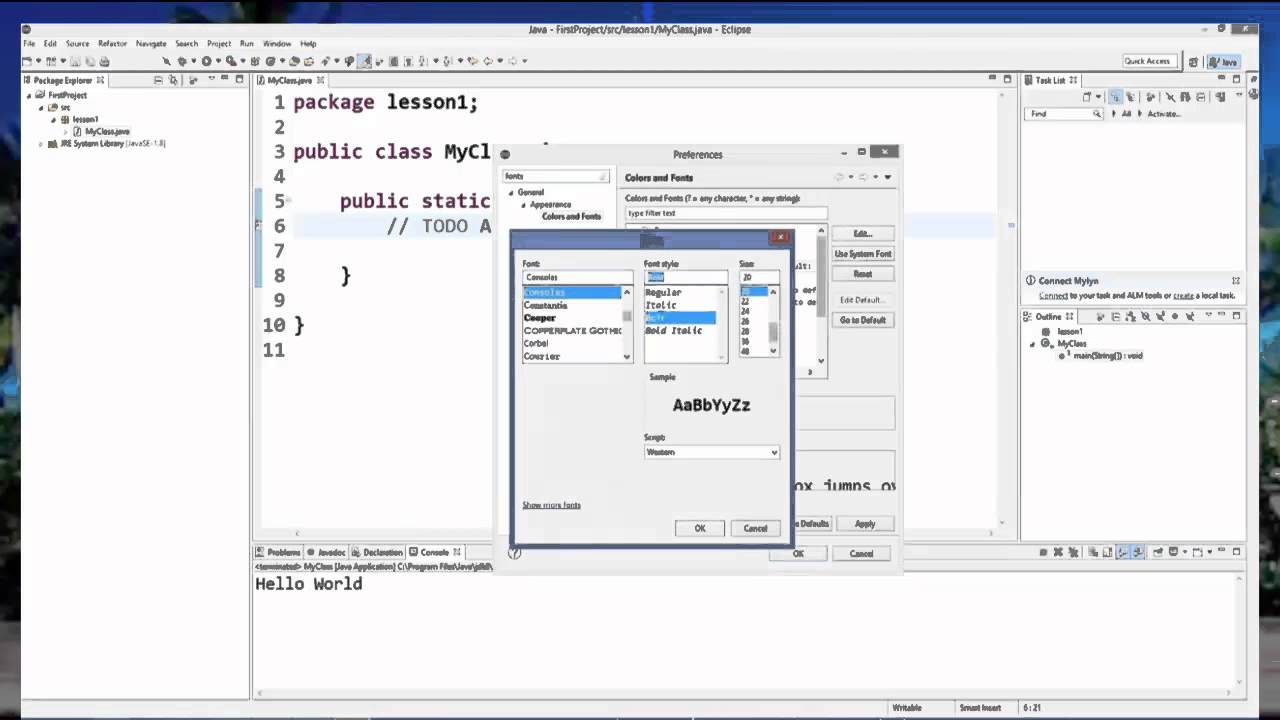Select MyClass.java in Package Explorer
Screen dimensions: 1280x720
click(x=106, y=131)
